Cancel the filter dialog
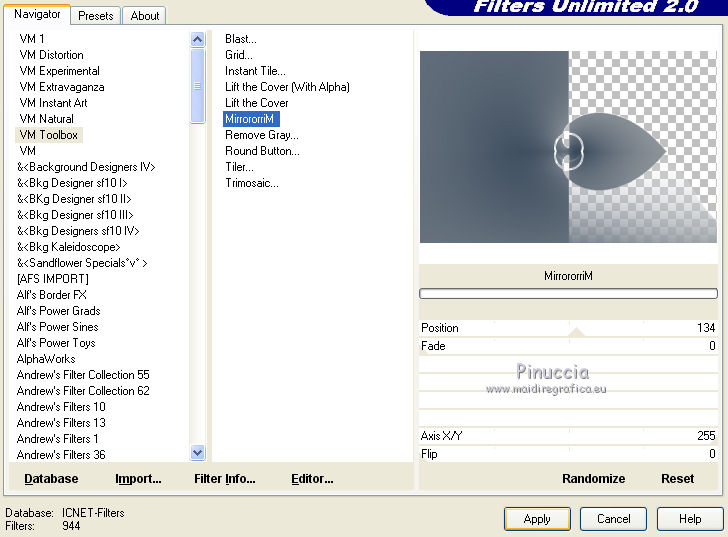Viewport: 728px width, 537px height. click(x=613, y=518)
